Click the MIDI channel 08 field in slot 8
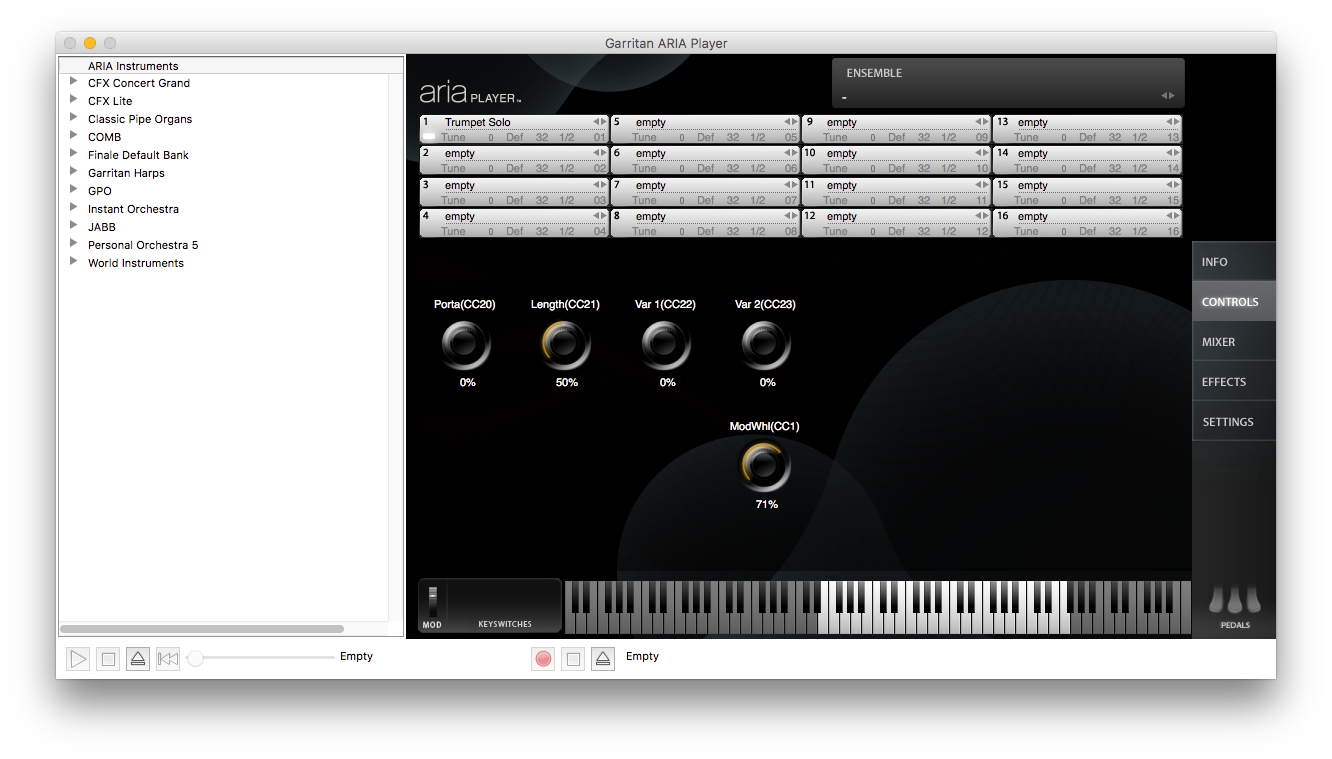This screenshot has height=759, width=1332. click(791, 231)
